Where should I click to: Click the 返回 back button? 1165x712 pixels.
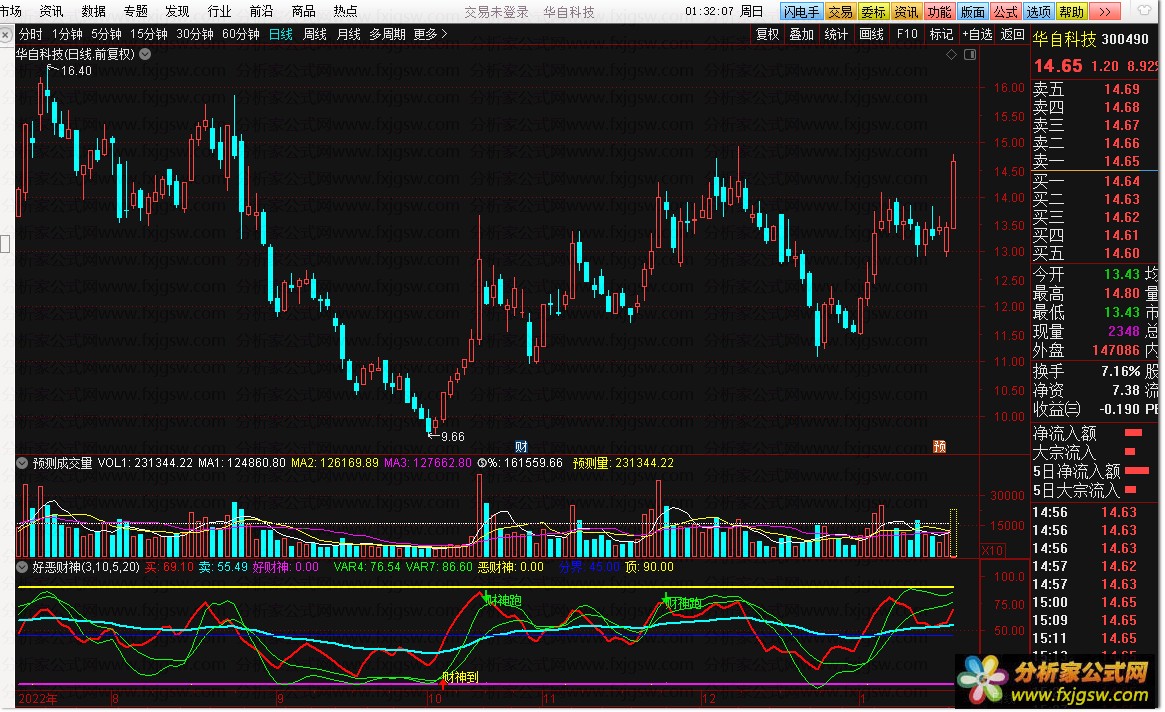1012,34
